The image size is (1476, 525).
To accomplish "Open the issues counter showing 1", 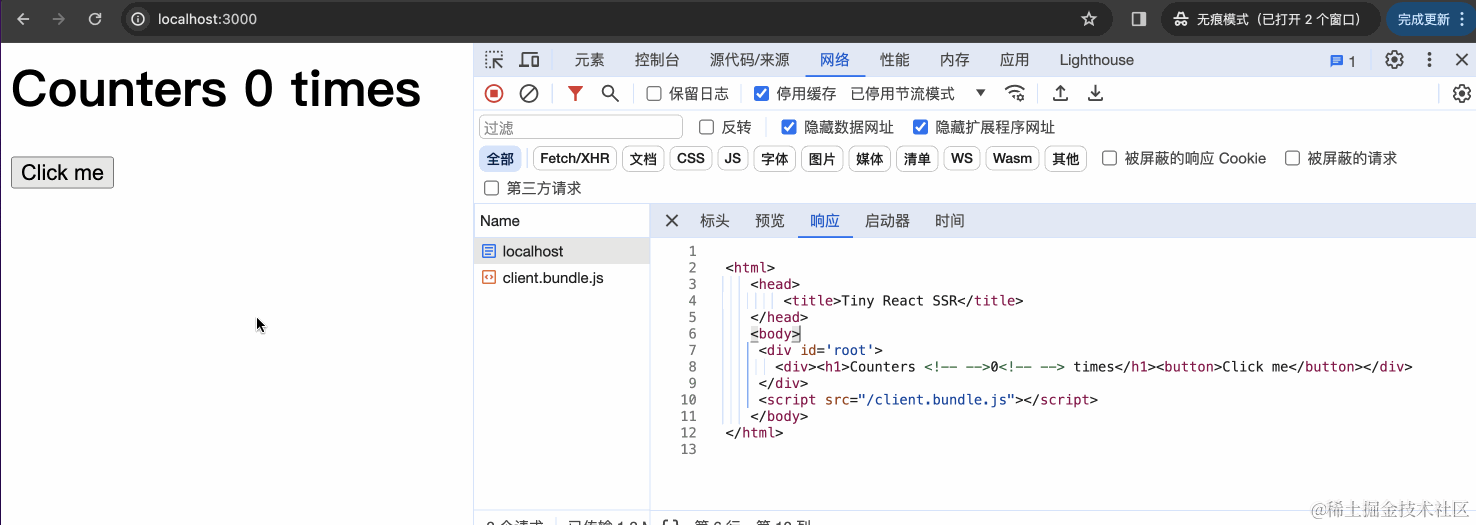I will coord(1342,61).
